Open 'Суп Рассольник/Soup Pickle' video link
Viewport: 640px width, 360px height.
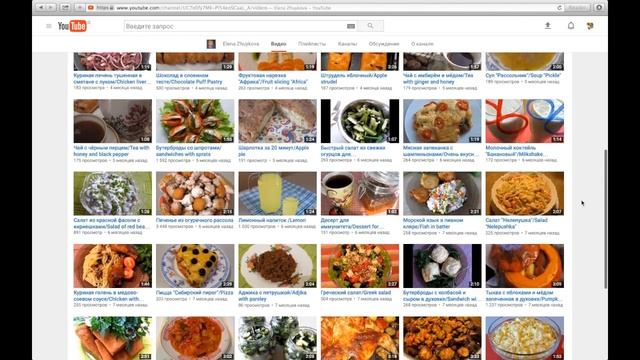coord(523,76)
